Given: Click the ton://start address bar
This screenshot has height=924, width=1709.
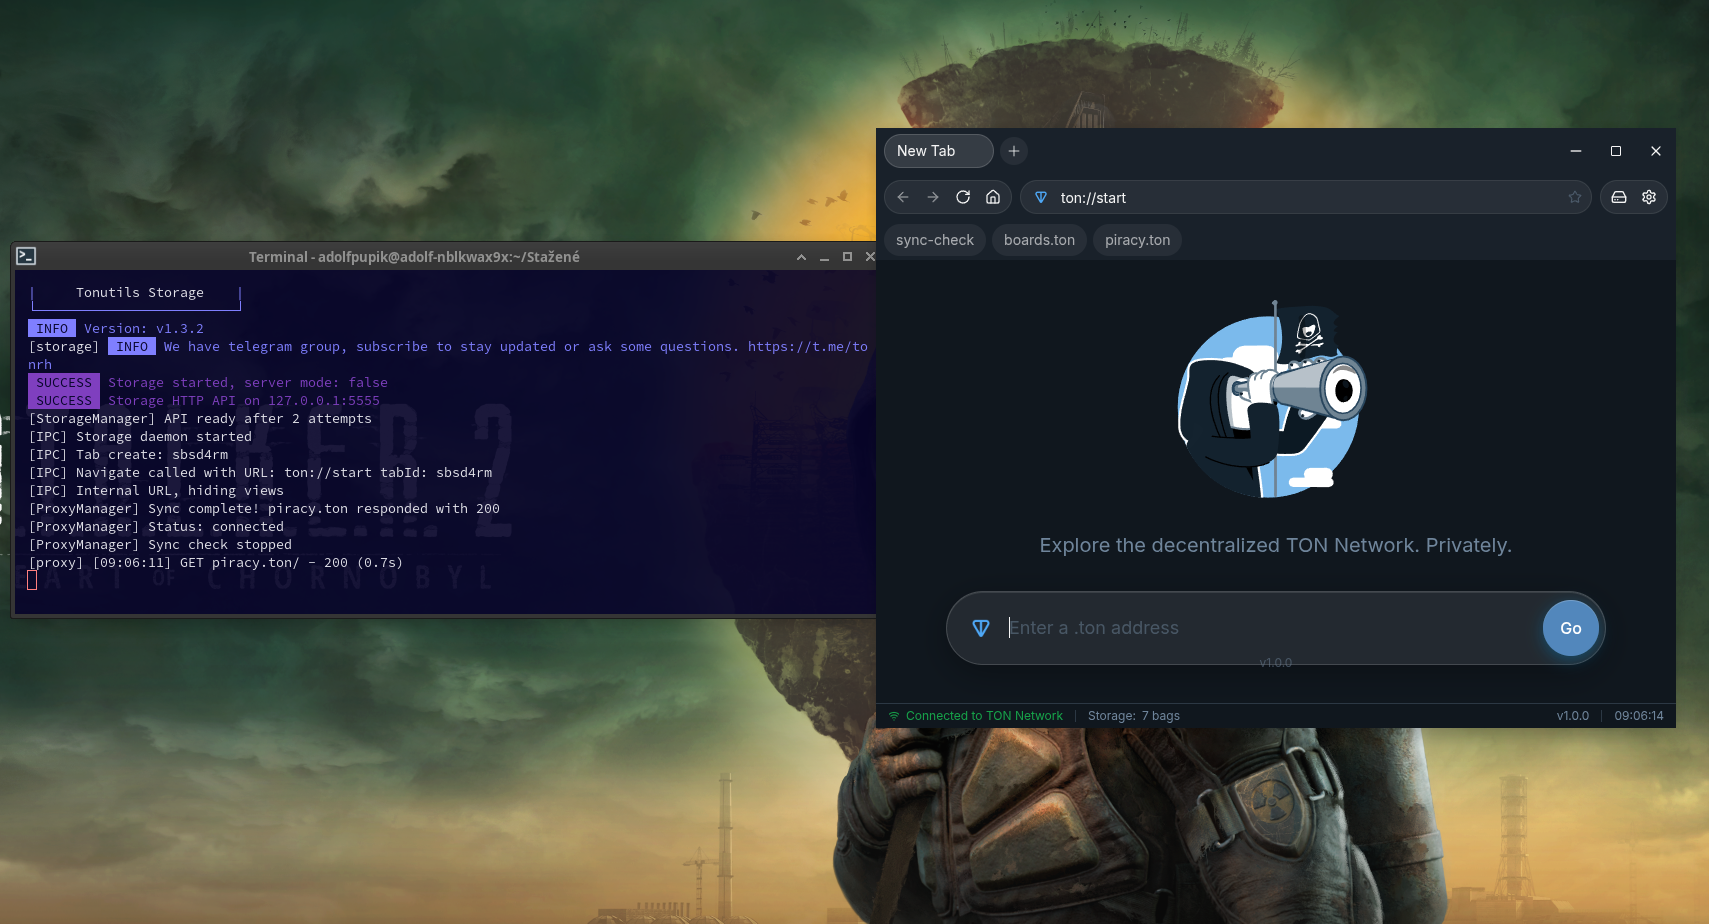Looking at the screenshot, I should click(x=1300, y=198).
